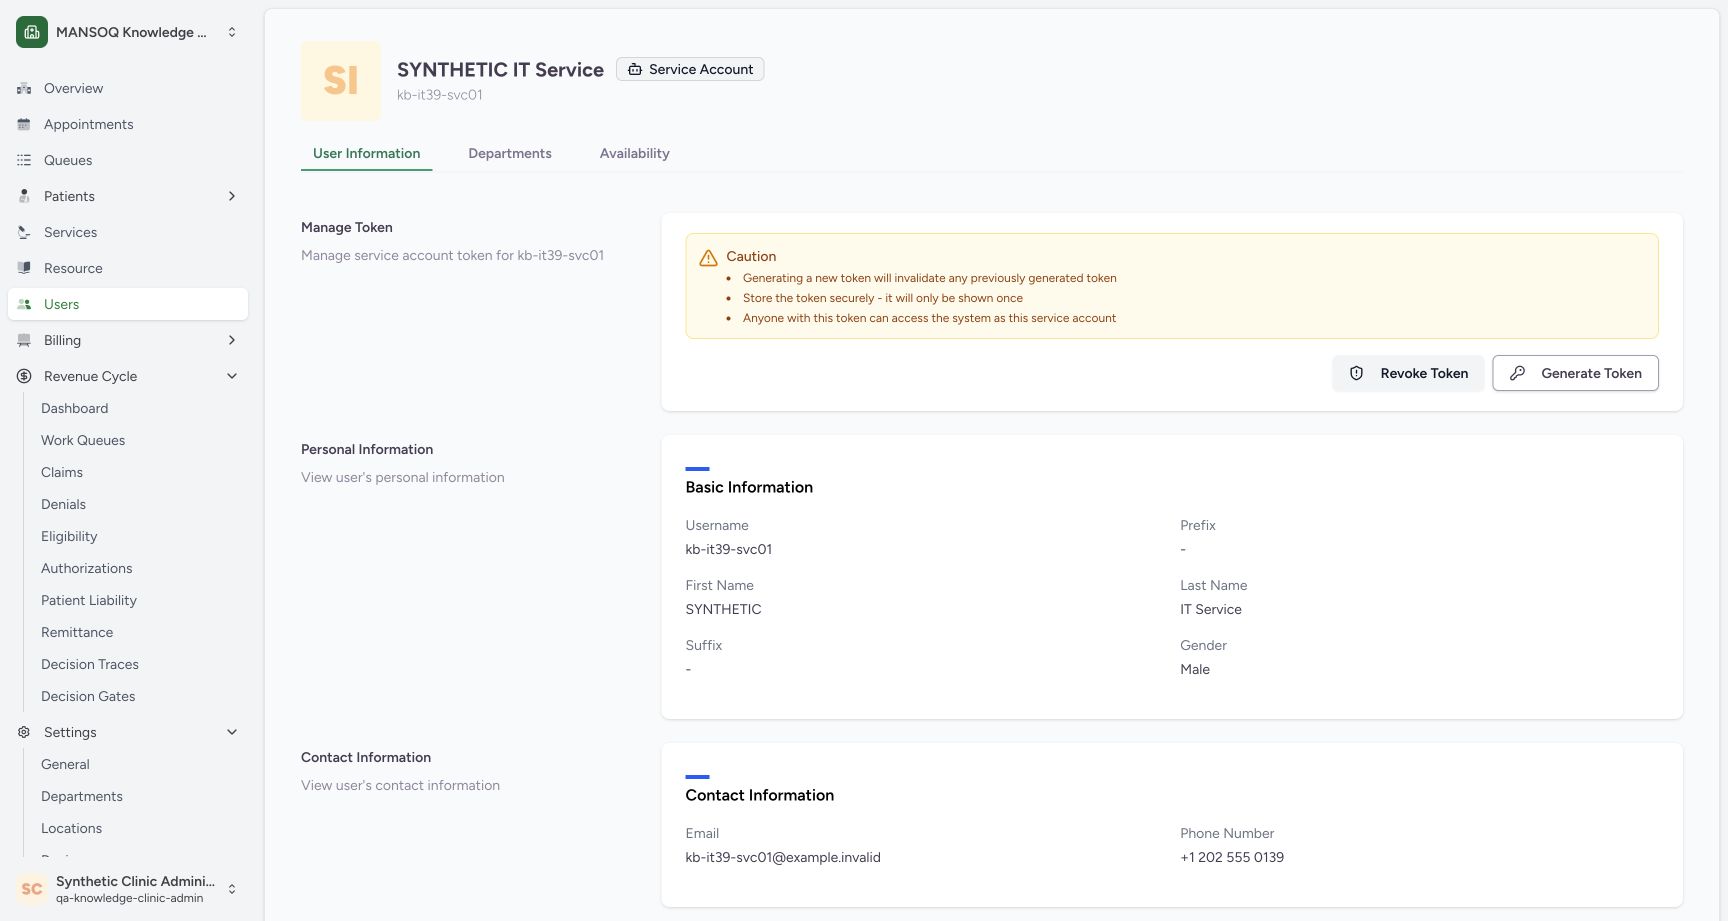1728x921 pixels.
Task: Click the Billing sidebar icon
Action: point(24,340)
